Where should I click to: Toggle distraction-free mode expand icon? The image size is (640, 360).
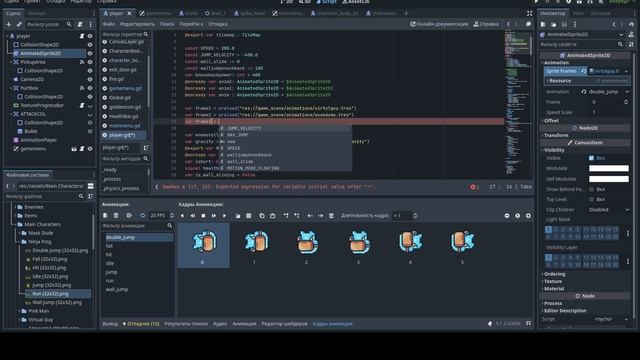pos(529,13)
